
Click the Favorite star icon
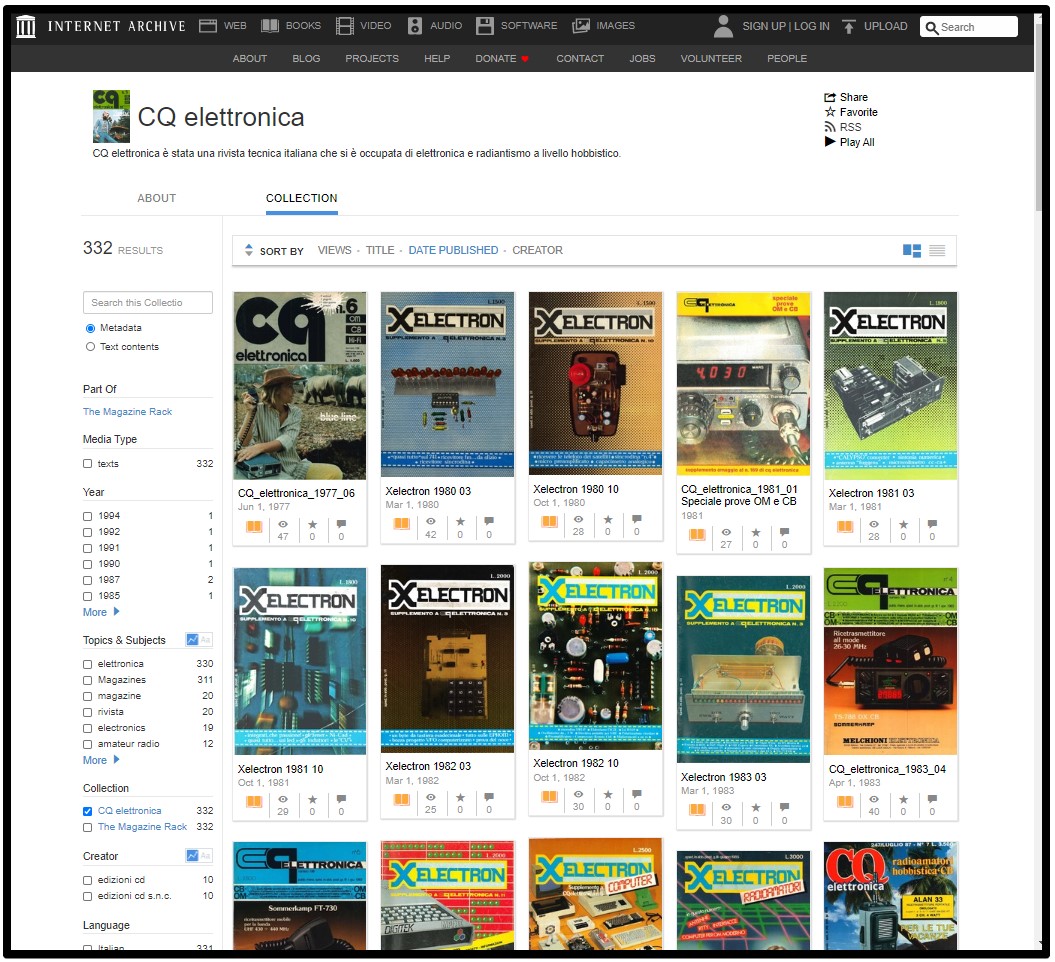point(830,112)
